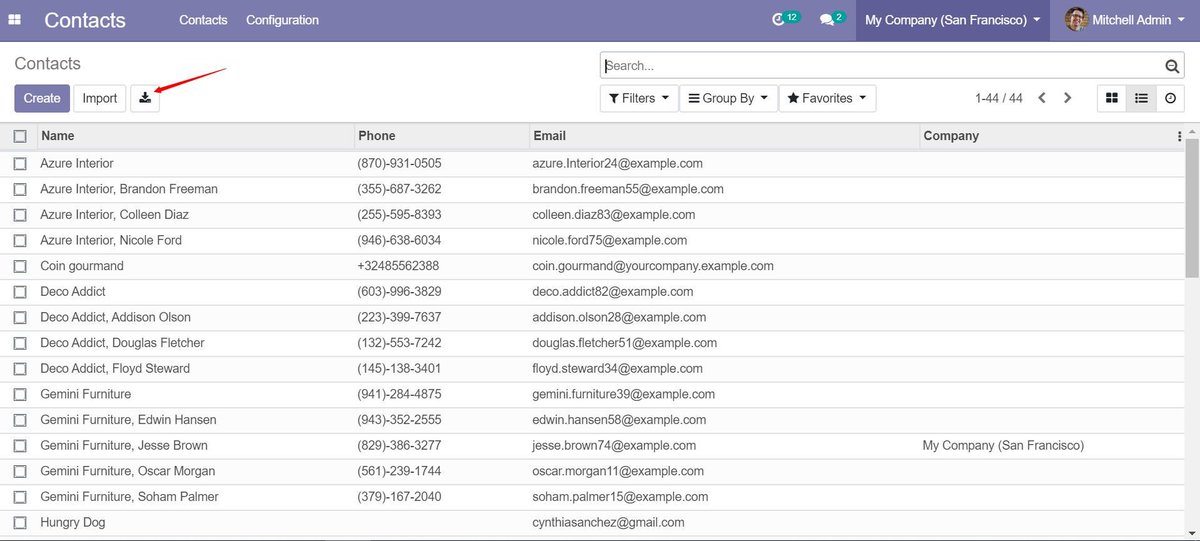Click the vertical scrollbar of the list

click(x=1192, y=210)
